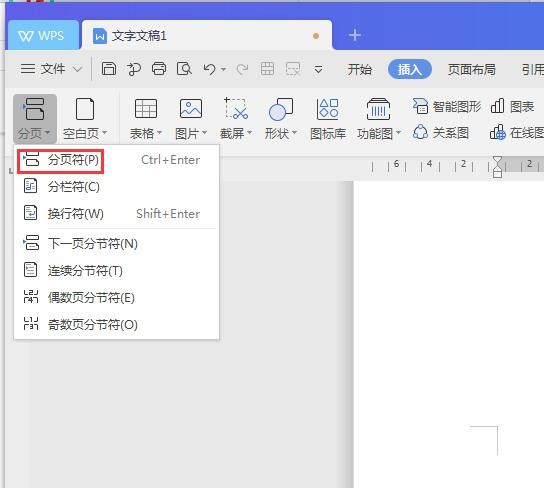Expand the 文件 menu chevron
The image size is (544, 488).
click(78, 69)
